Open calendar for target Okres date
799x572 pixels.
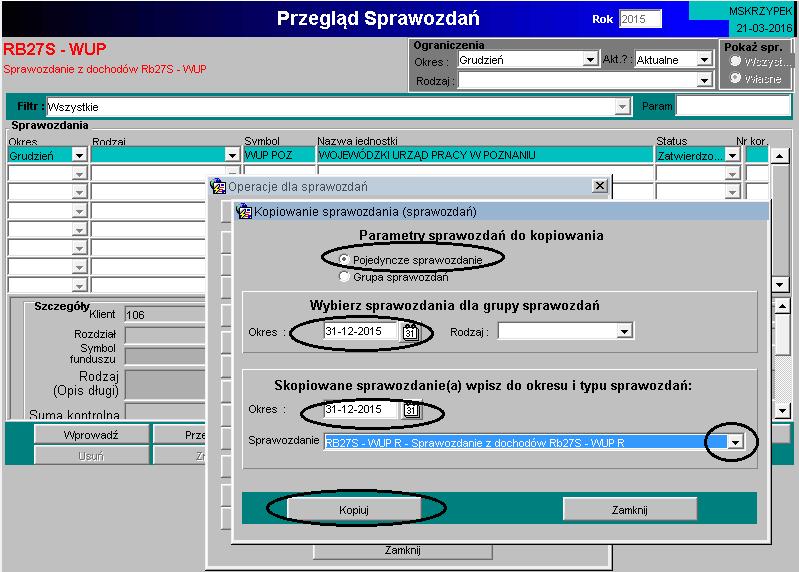pos(411,410)
